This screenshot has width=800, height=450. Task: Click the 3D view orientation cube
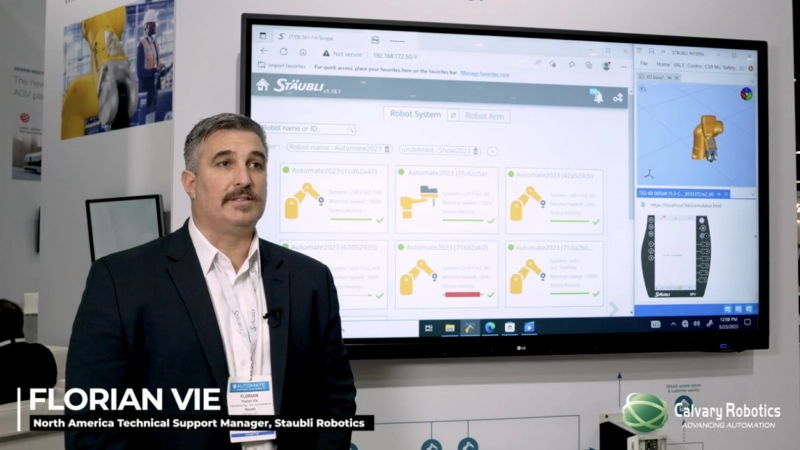746,94
